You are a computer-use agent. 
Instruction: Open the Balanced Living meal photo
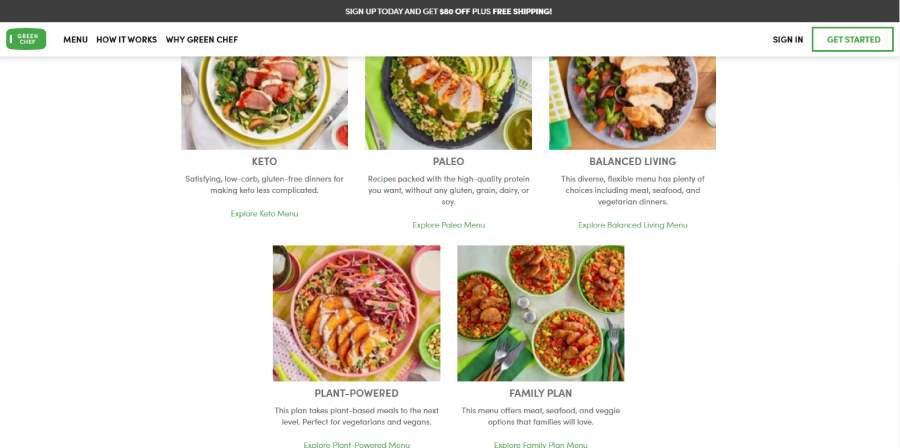633,103
